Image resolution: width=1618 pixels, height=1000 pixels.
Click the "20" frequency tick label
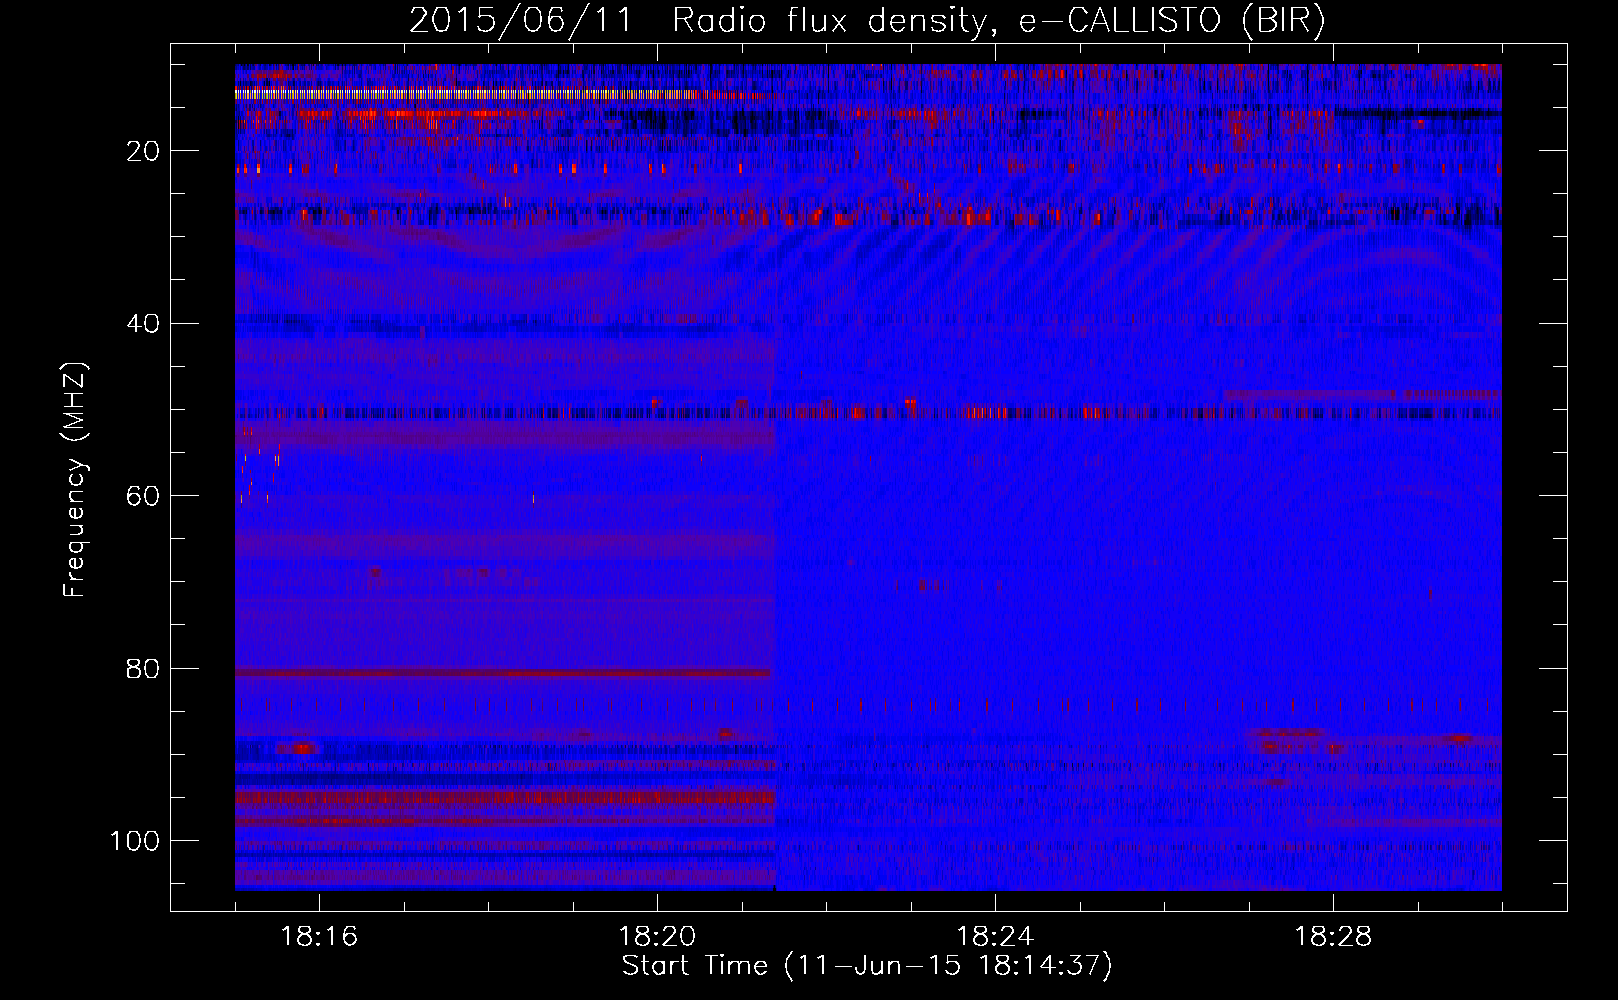coord(144,152)
